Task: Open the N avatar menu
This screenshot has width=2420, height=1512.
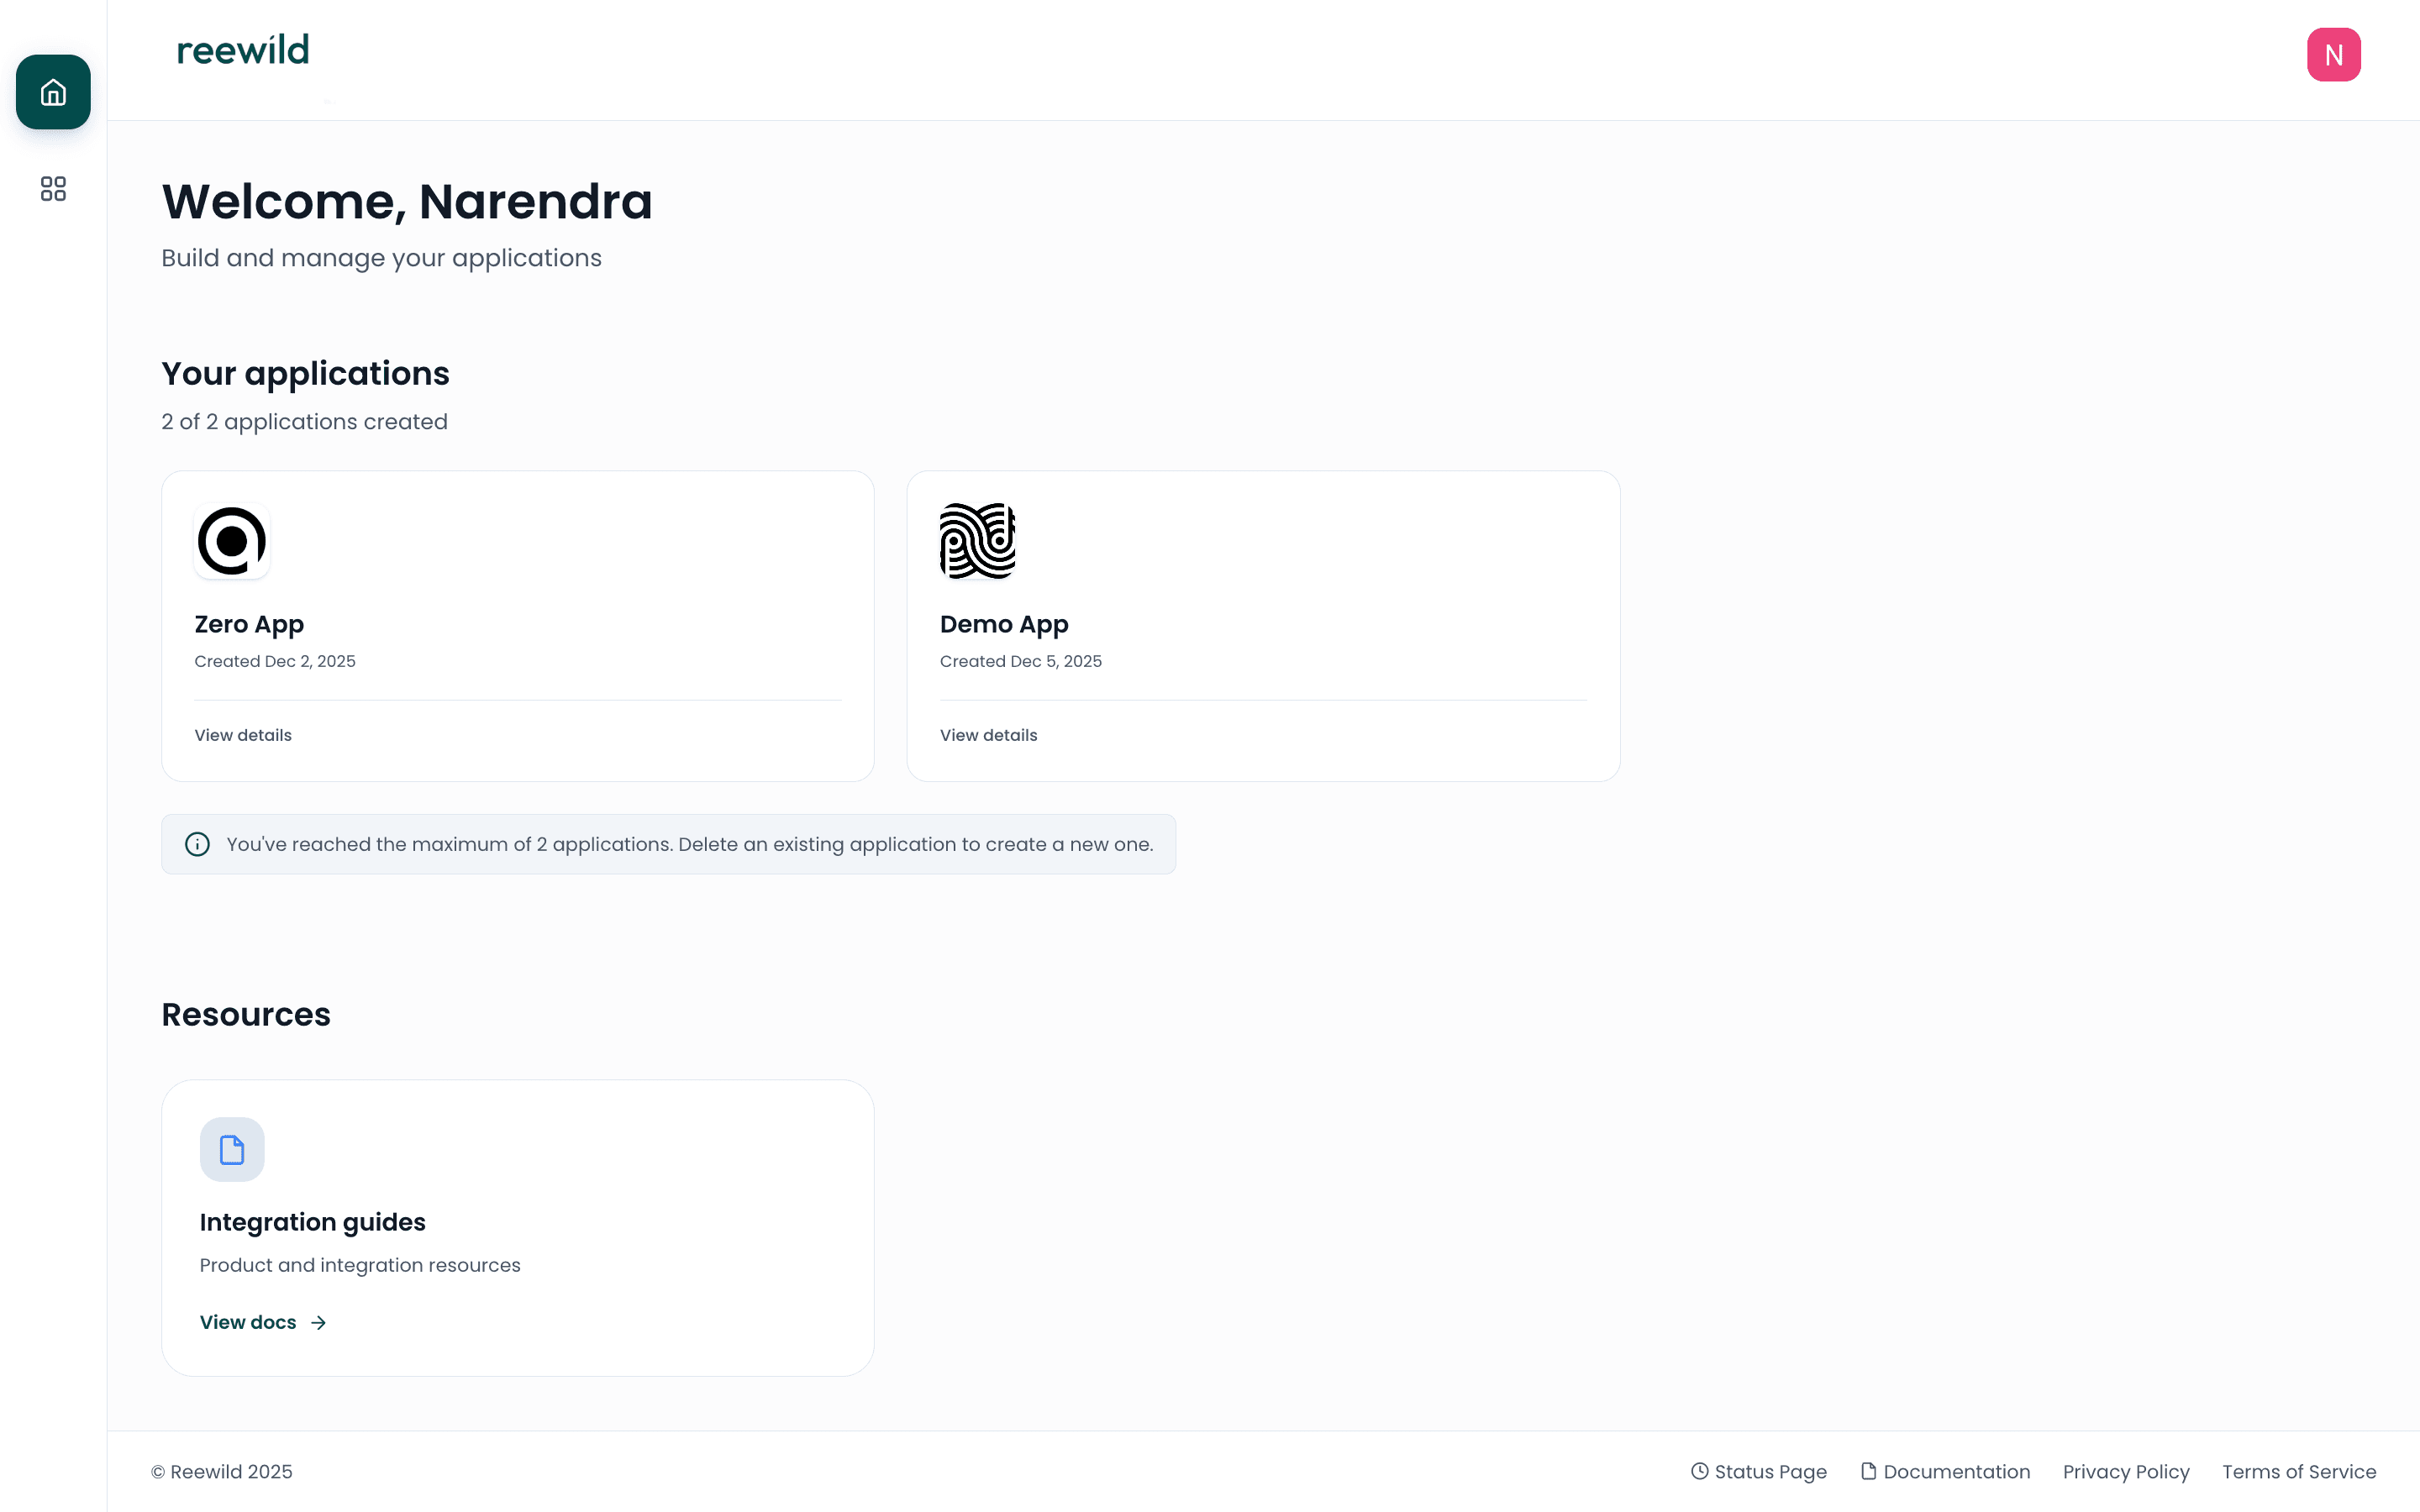Action: pyautogui.click(x=2334, y=54)
